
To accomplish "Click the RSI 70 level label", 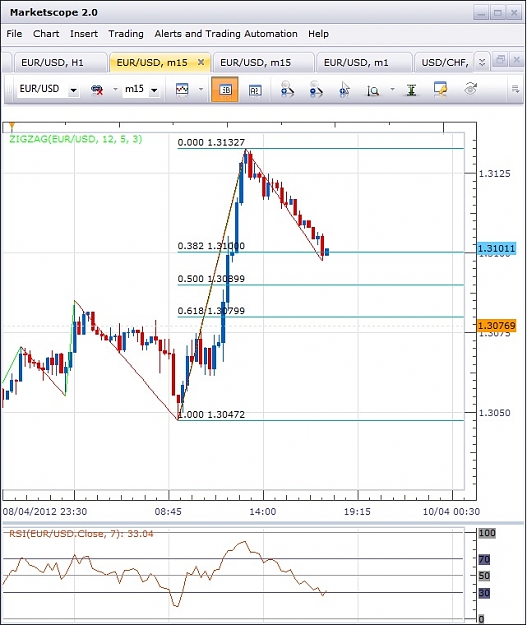I will tap(484, 559).
